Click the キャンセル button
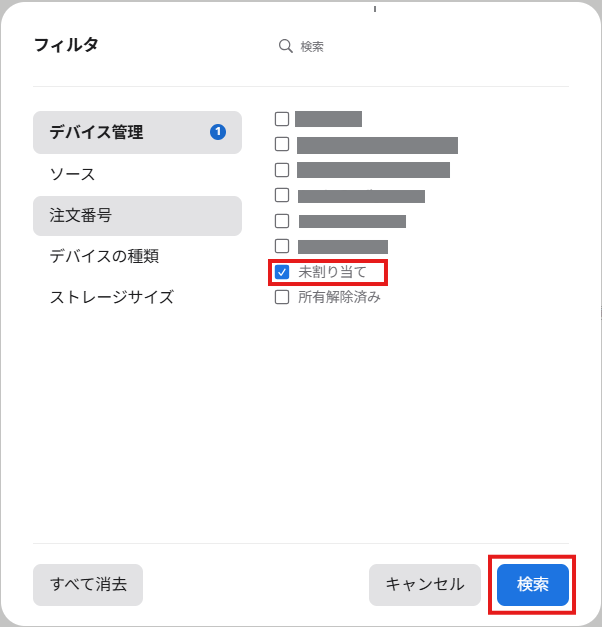The width and height of the screenshot is (602, 627). (425, 585)
